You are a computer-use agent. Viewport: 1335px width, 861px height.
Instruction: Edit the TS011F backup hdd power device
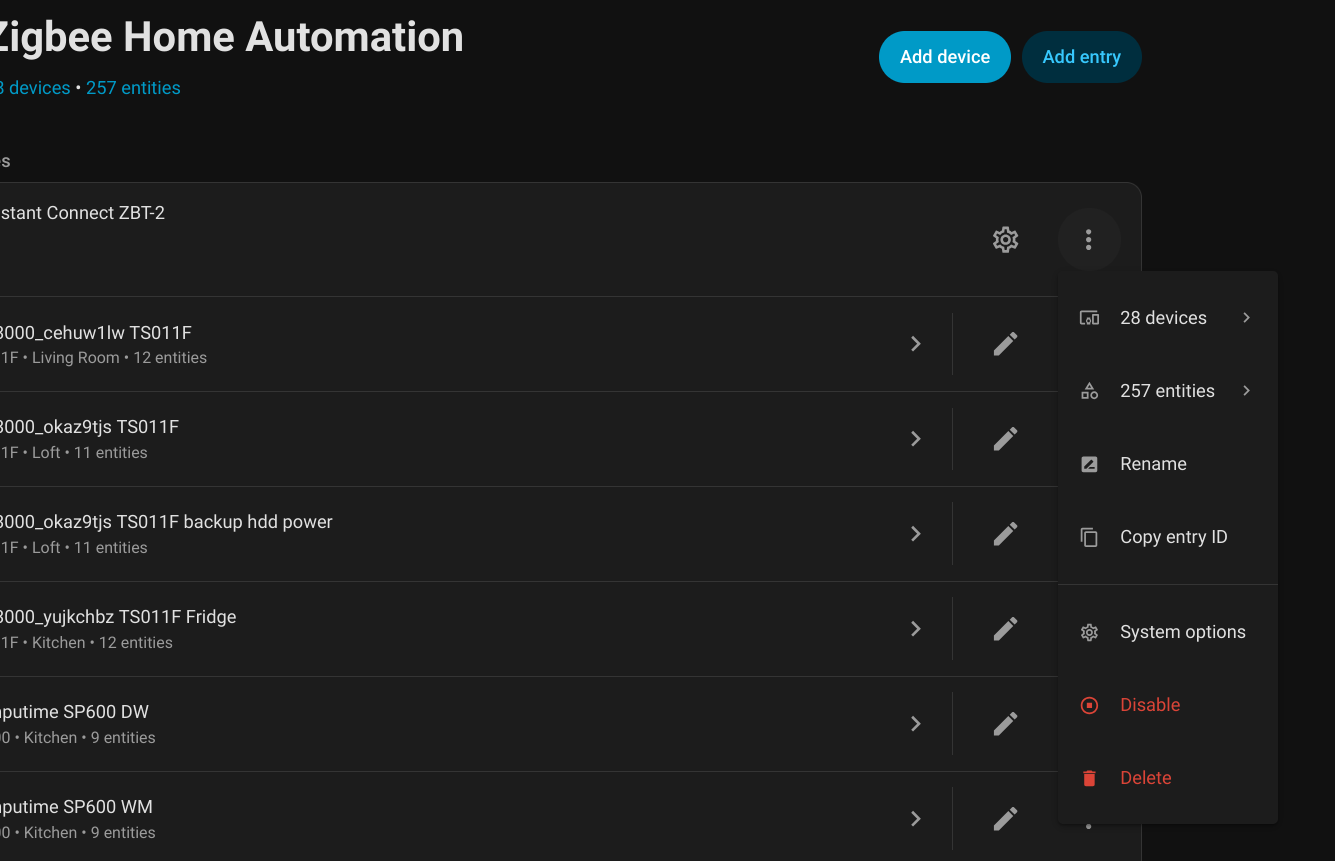(1004, 533)
